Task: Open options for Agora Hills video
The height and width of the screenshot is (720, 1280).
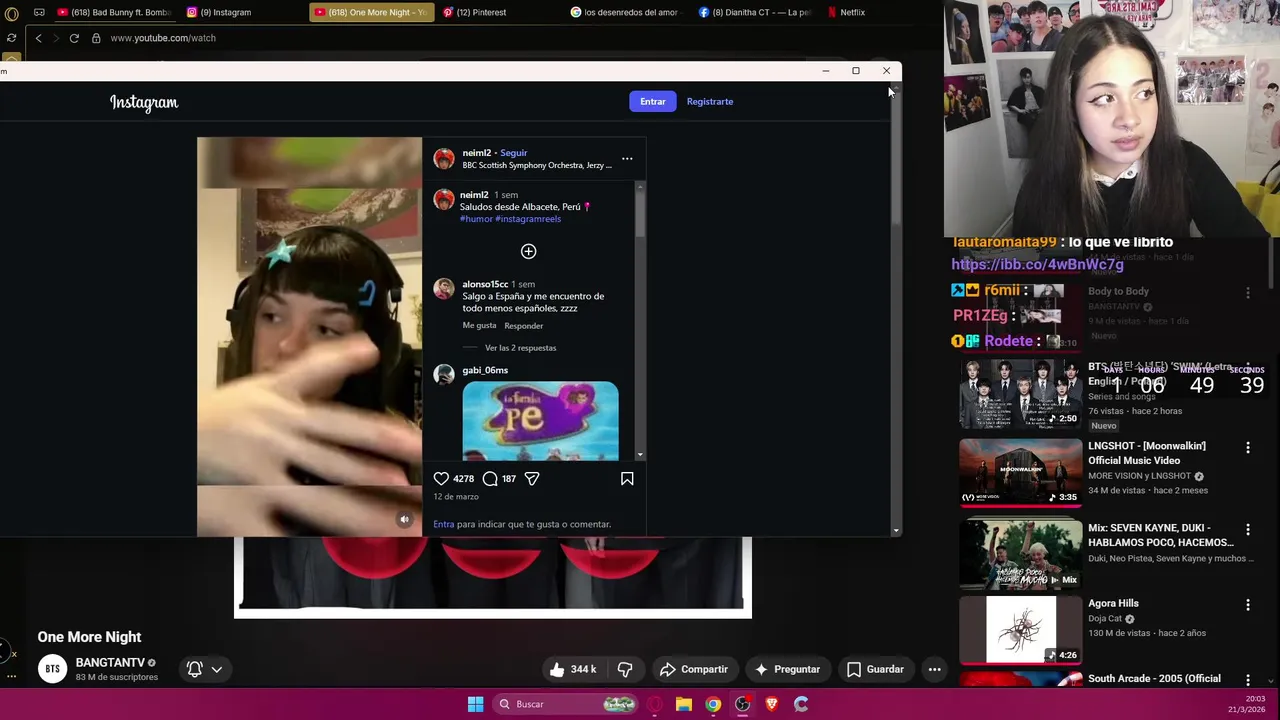Action: click(1247, 605)
